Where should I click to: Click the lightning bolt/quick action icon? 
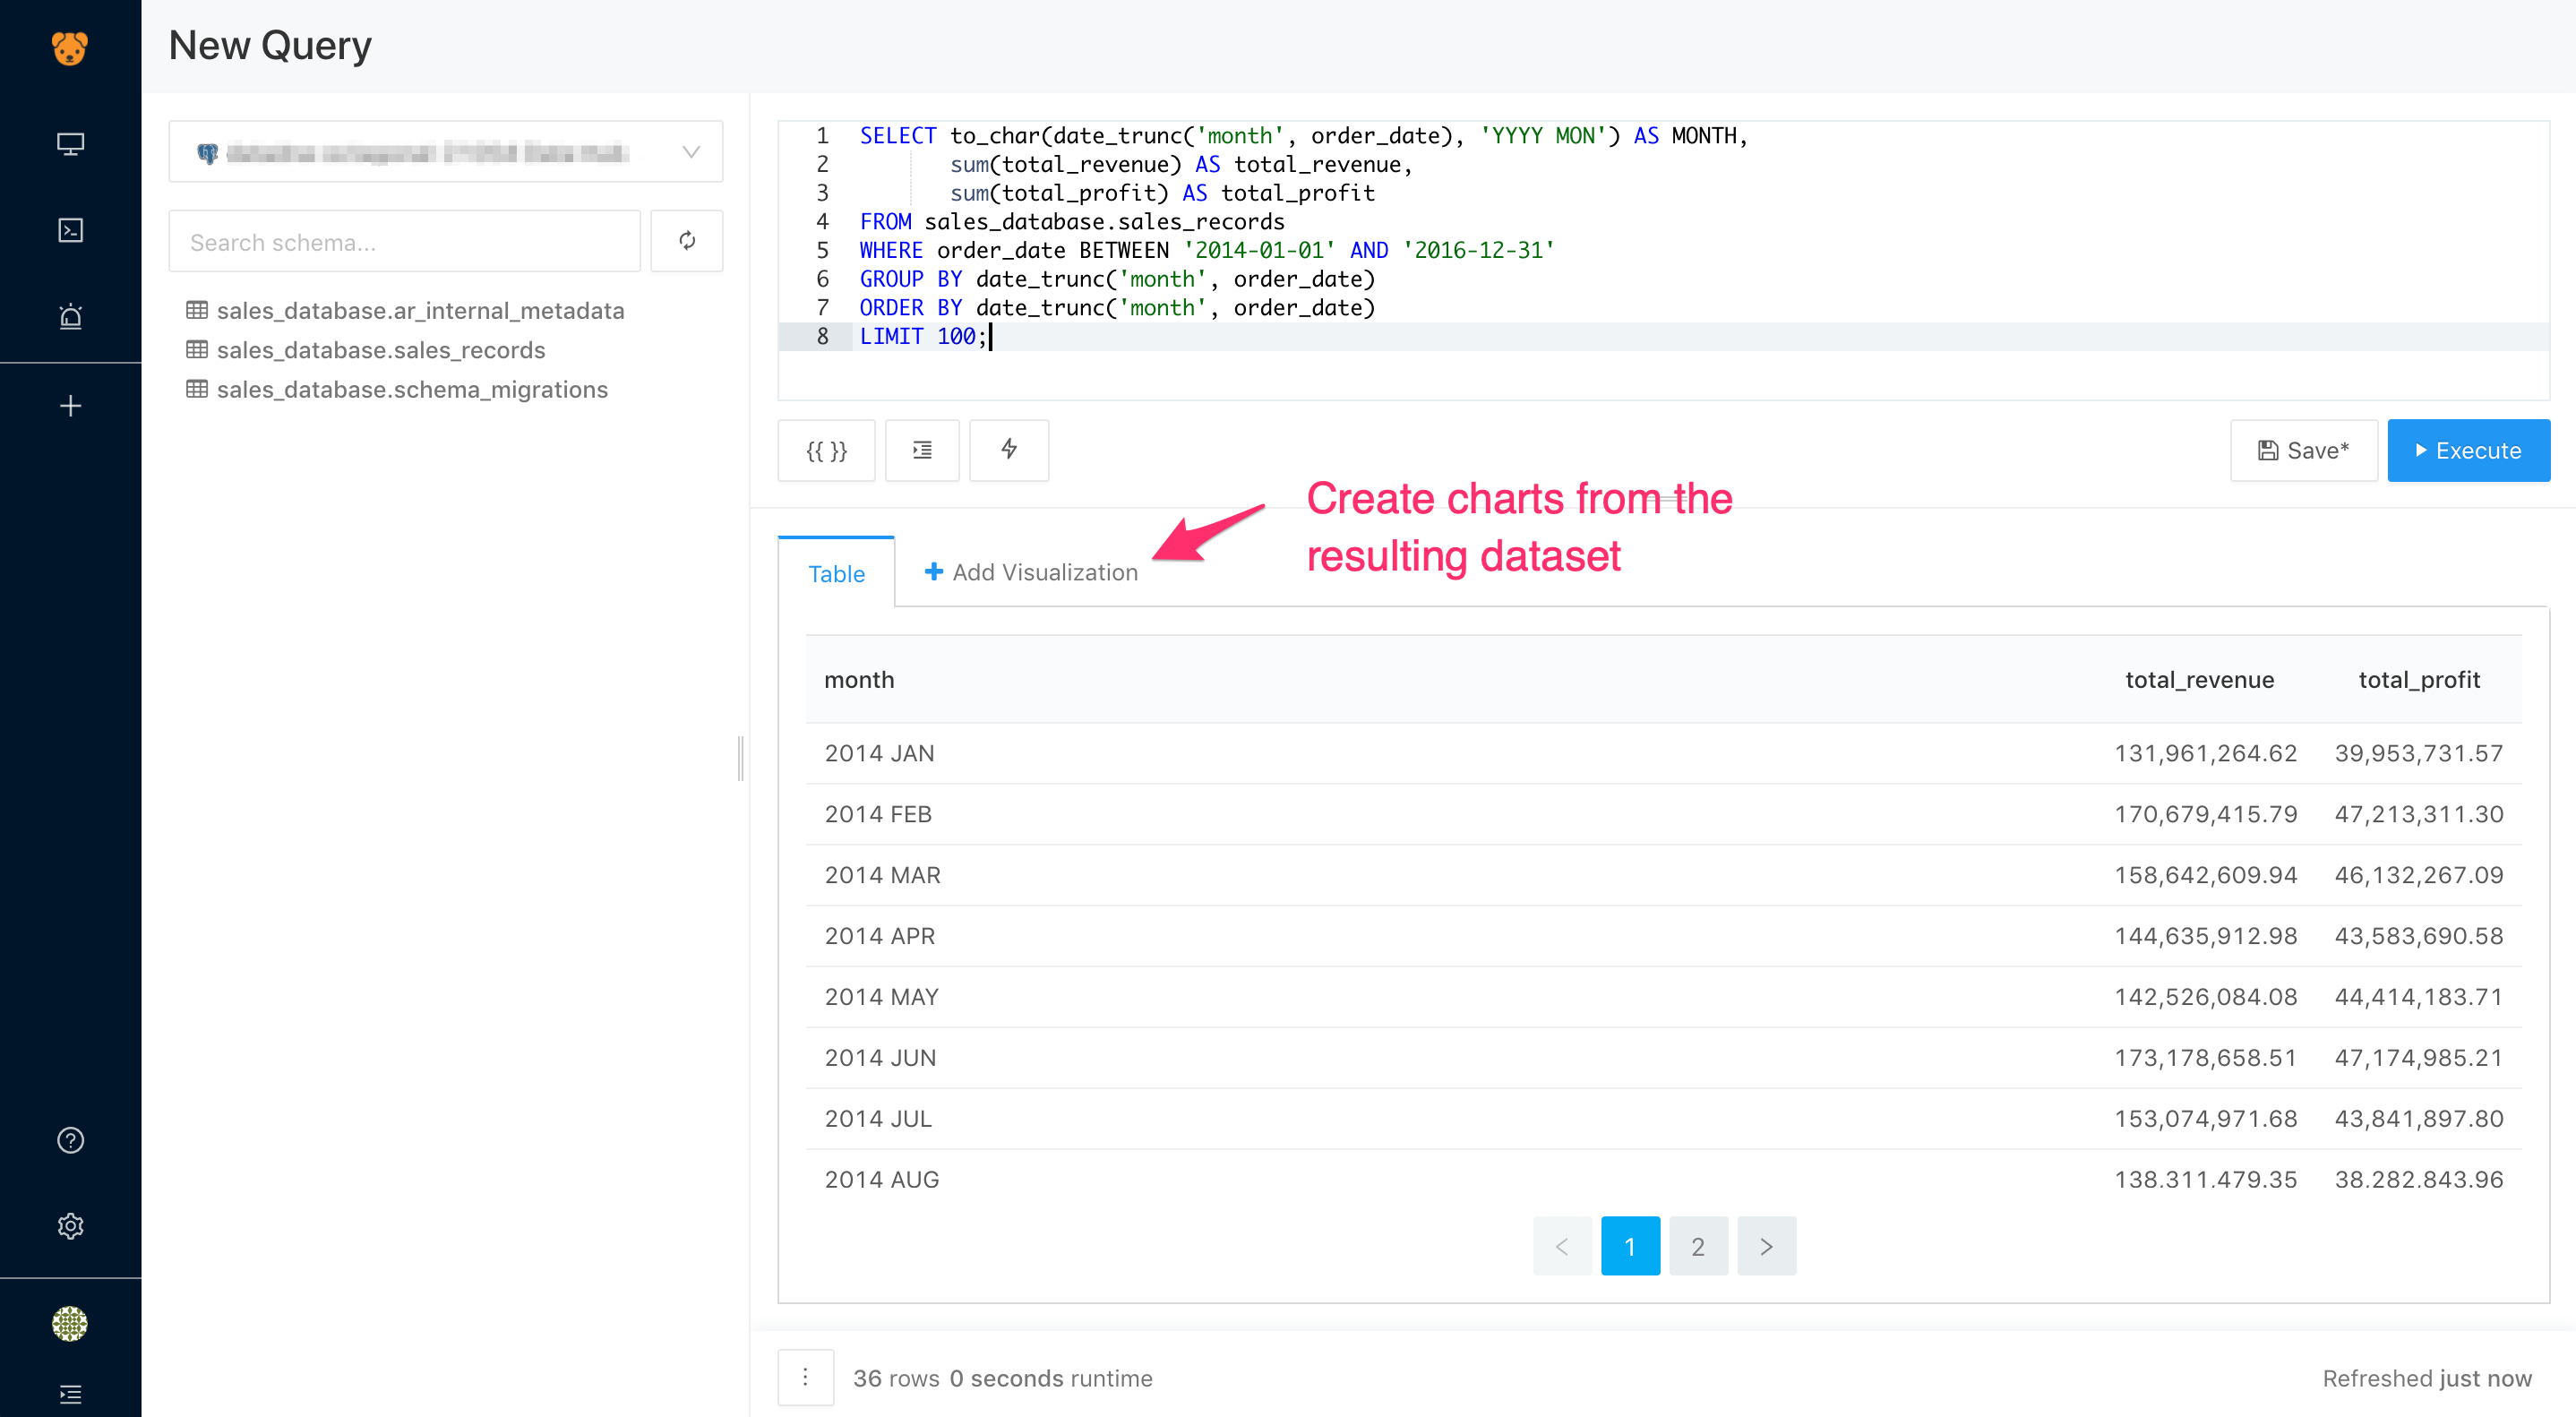(1009, 451)
